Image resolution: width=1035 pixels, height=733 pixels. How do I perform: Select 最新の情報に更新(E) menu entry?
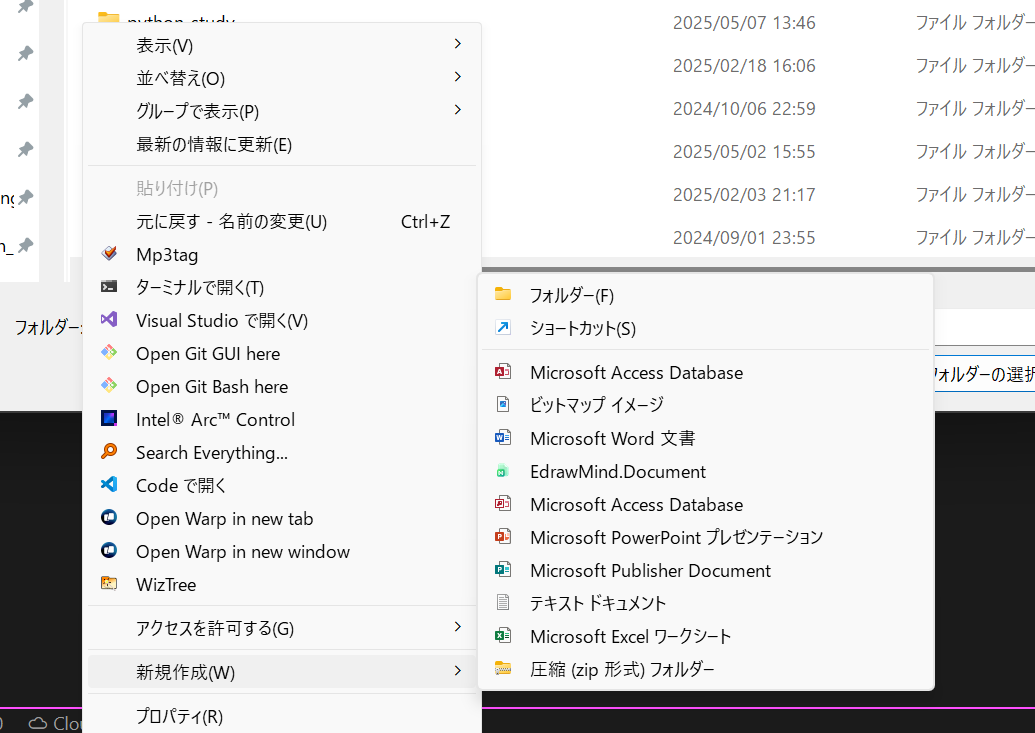(282, 145)
